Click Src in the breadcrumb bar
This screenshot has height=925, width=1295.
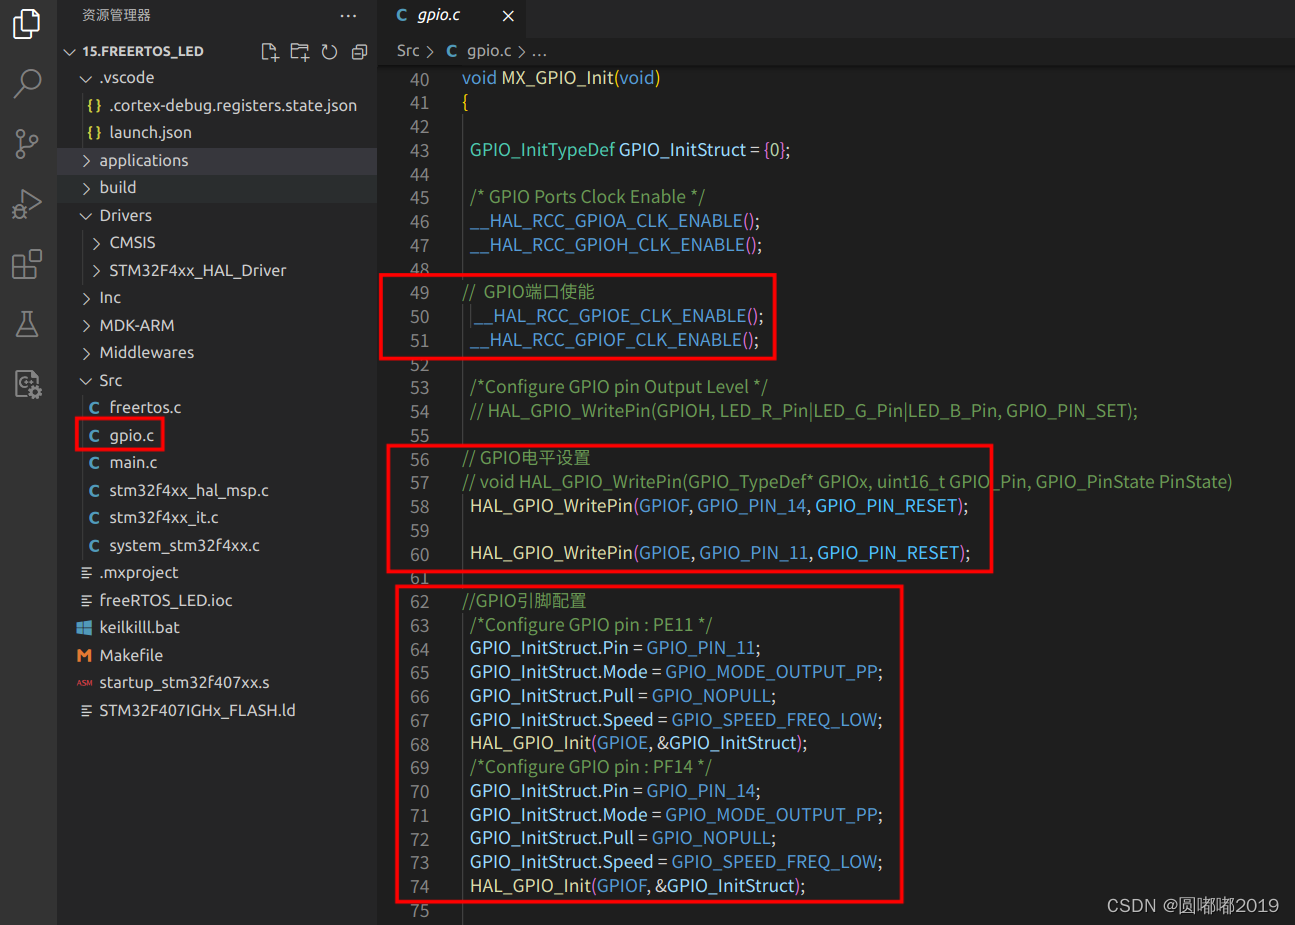click(408, 50)
